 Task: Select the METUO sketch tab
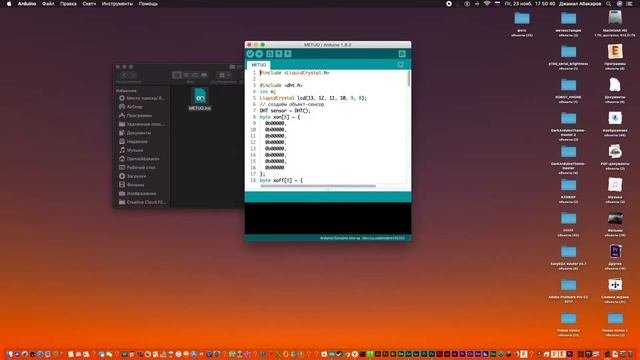258,65
